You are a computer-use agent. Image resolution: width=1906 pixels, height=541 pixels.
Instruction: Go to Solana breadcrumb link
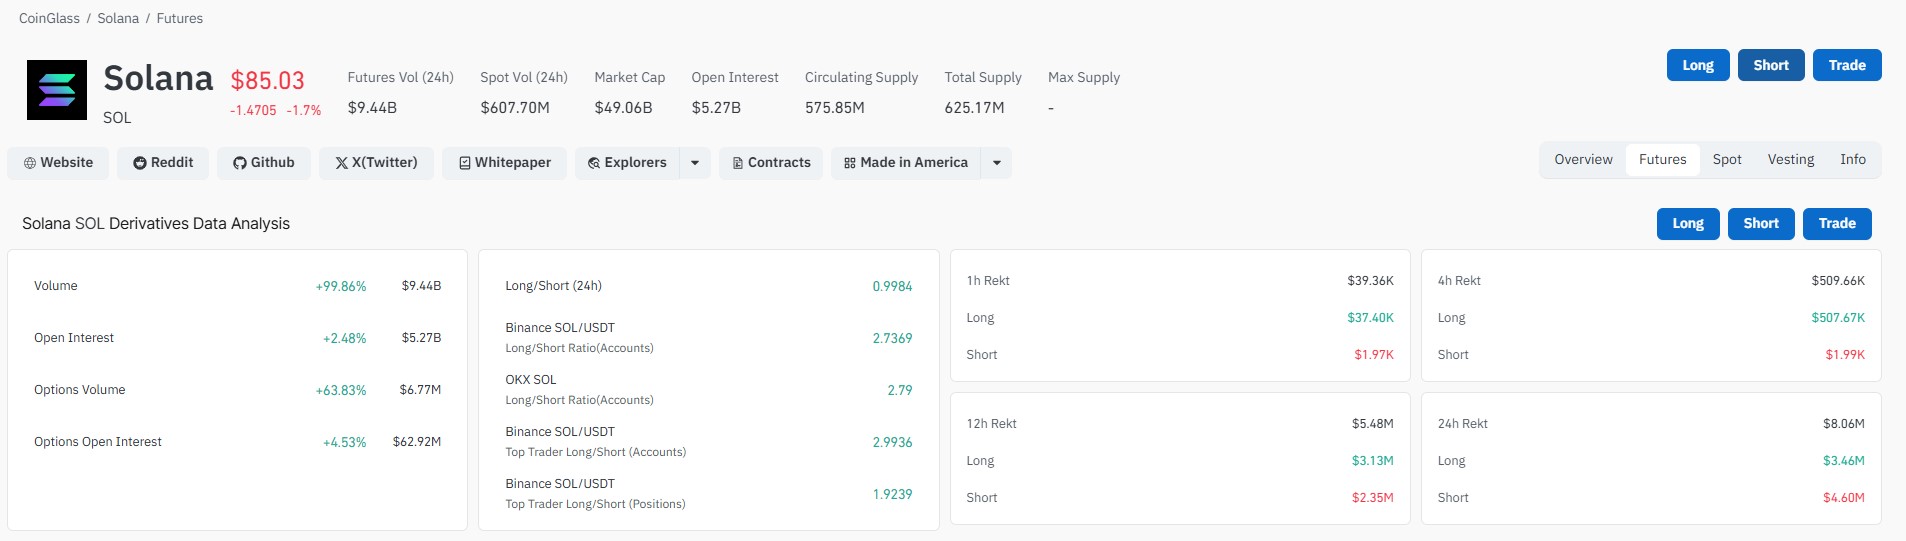click(118, 19)
